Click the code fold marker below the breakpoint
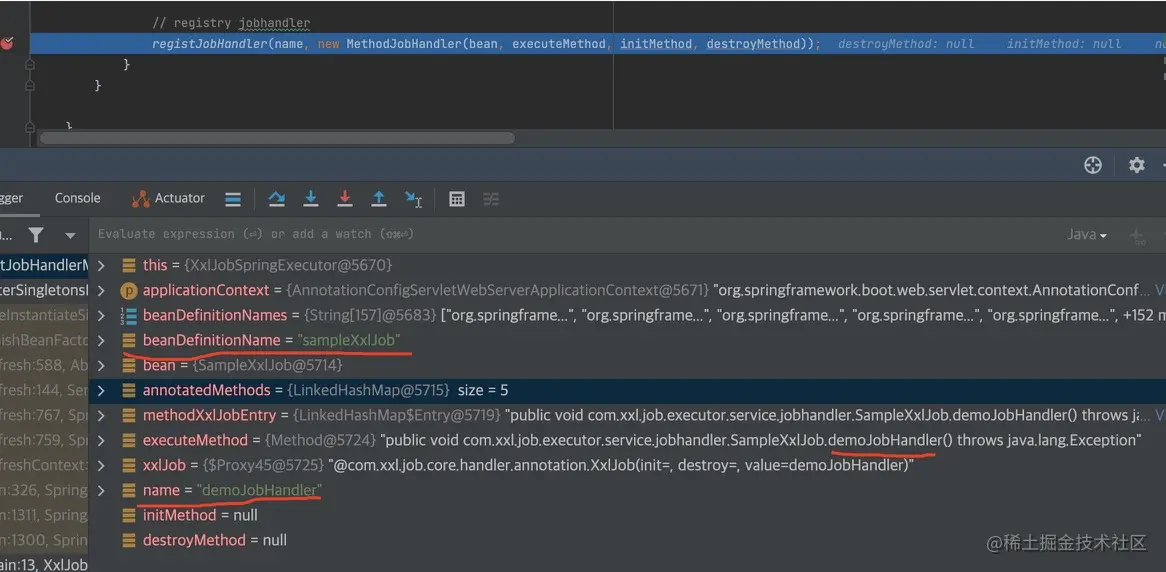The height and width of the screenshot is (572, 1166). coord(30,65)
